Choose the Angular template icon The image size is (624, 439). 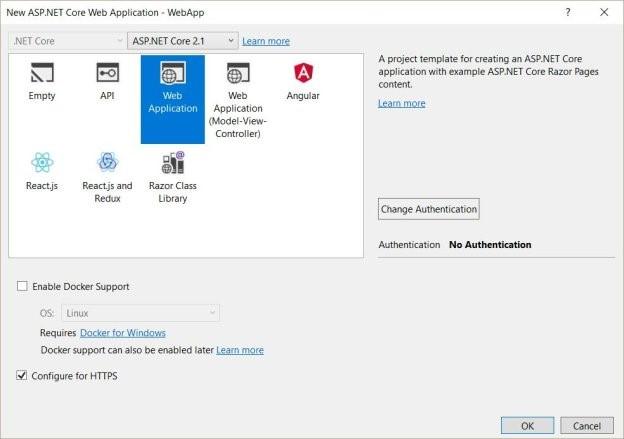[x=303, y=72]
